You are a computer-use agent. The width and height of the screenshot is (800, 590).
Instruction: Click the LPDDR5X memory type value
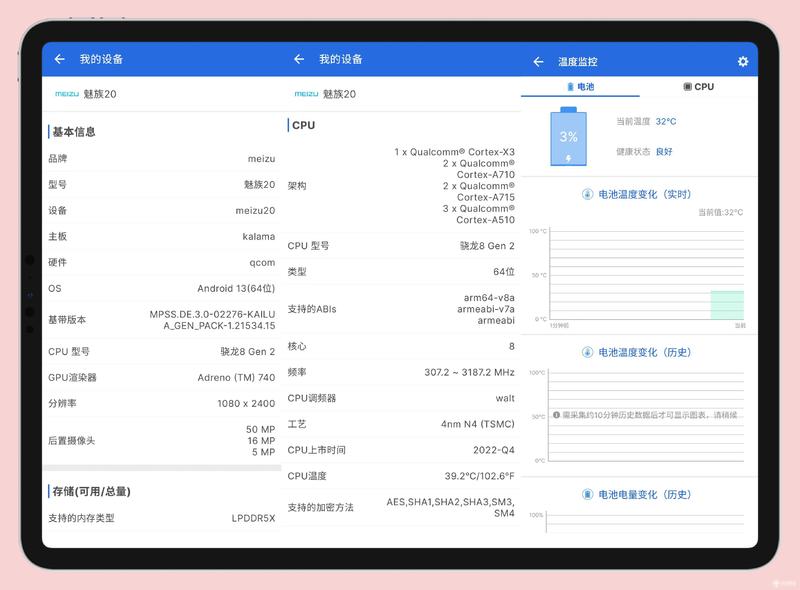tap(254, 518)
